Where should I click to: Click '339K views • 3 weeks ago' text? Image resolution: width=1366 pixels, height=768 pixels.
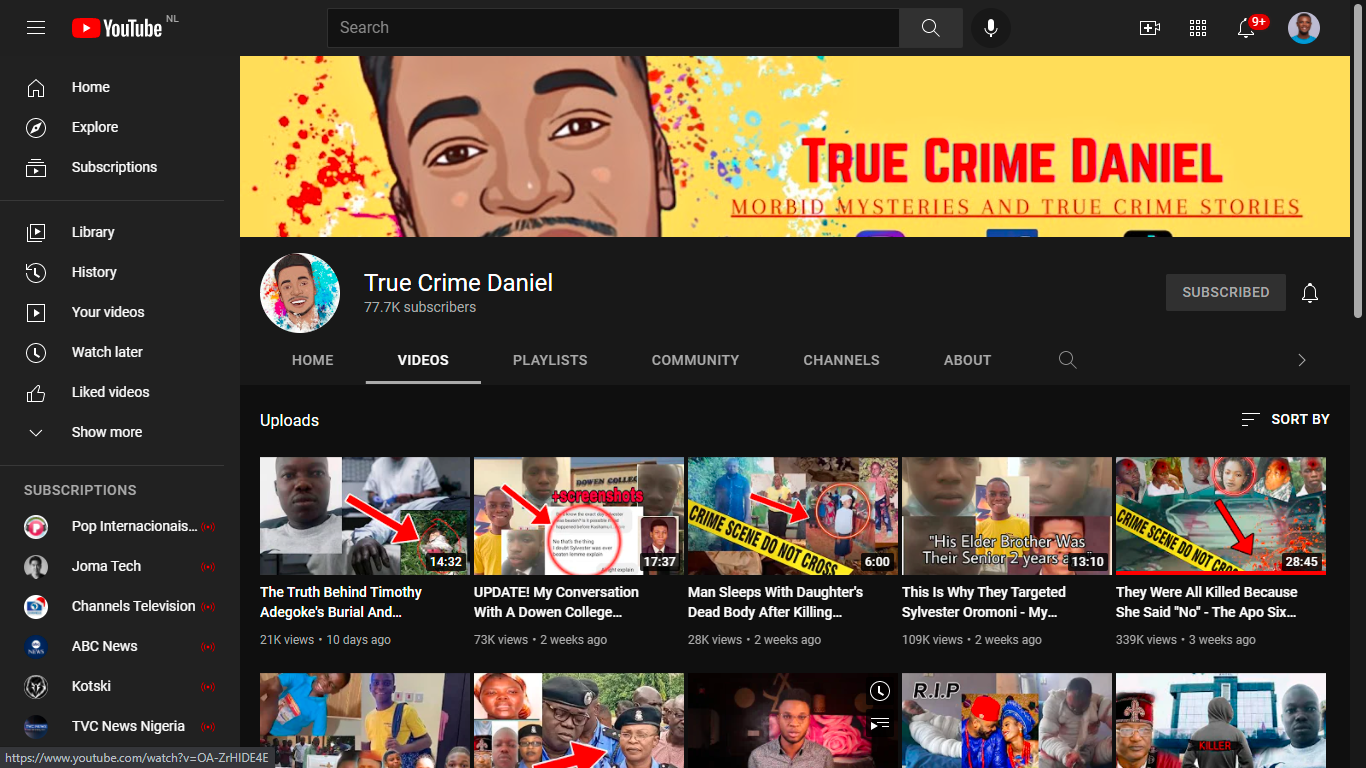1186,639
